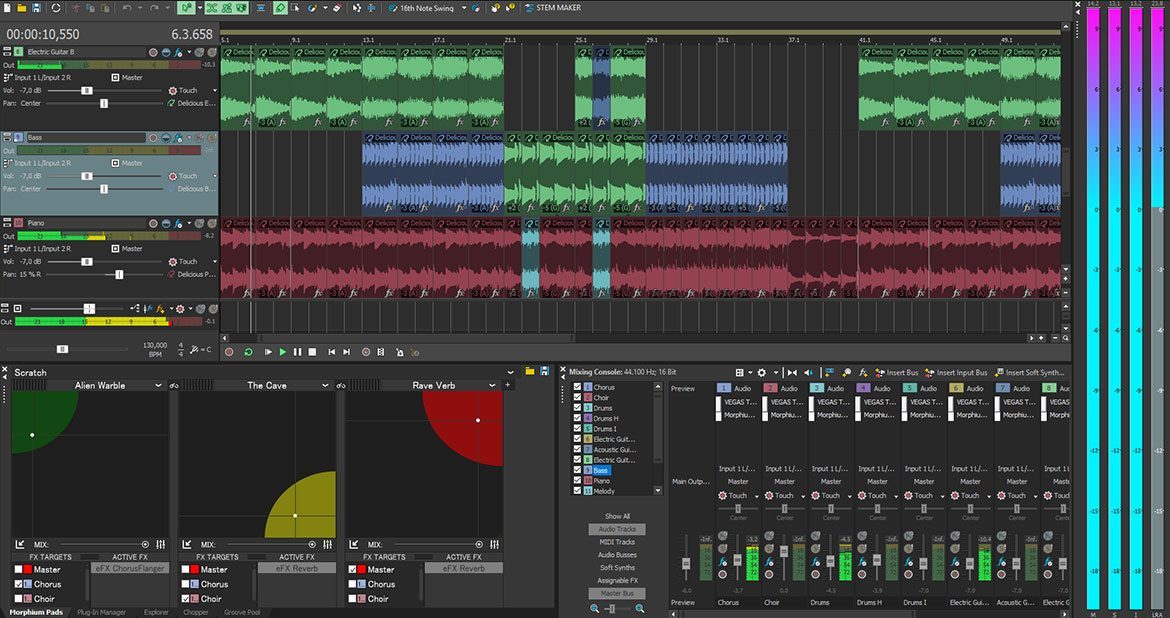Screen dimensions: 1170x618
Task: Enable loop playback in the transport bar
Action: (x=248, y=351)
